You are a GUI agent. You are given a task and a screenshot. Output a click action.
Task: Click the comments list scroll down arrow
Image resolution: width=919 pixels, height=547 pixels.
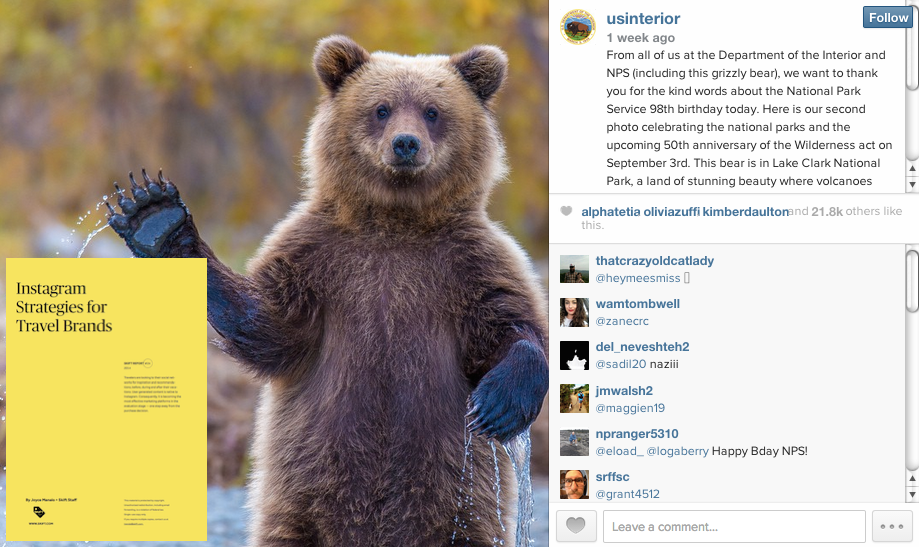(912, 494)
